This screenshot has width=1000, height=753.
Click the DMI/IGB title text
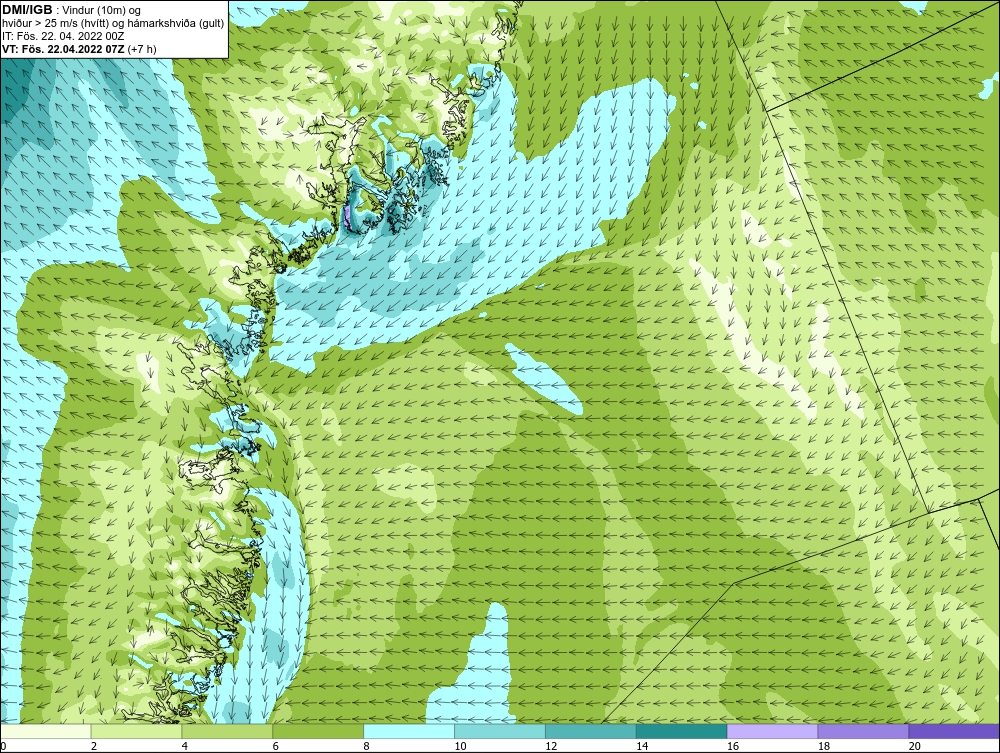27,10
